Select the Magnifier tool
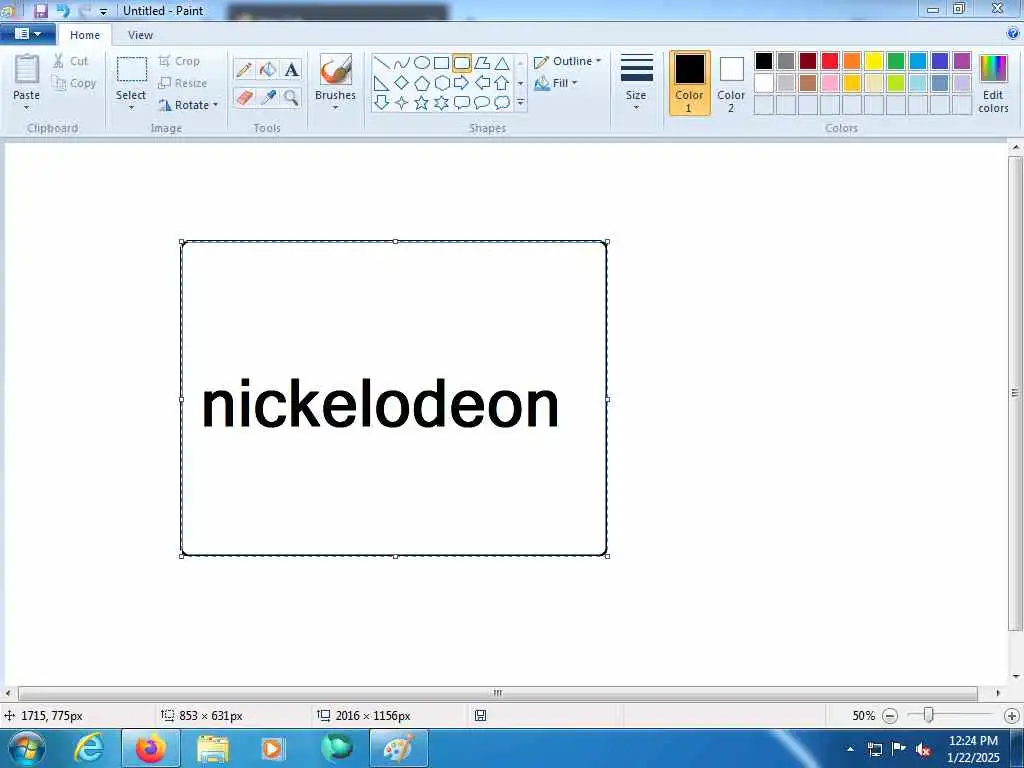Viewport: 1024px width, 768px height. [291, 98]
